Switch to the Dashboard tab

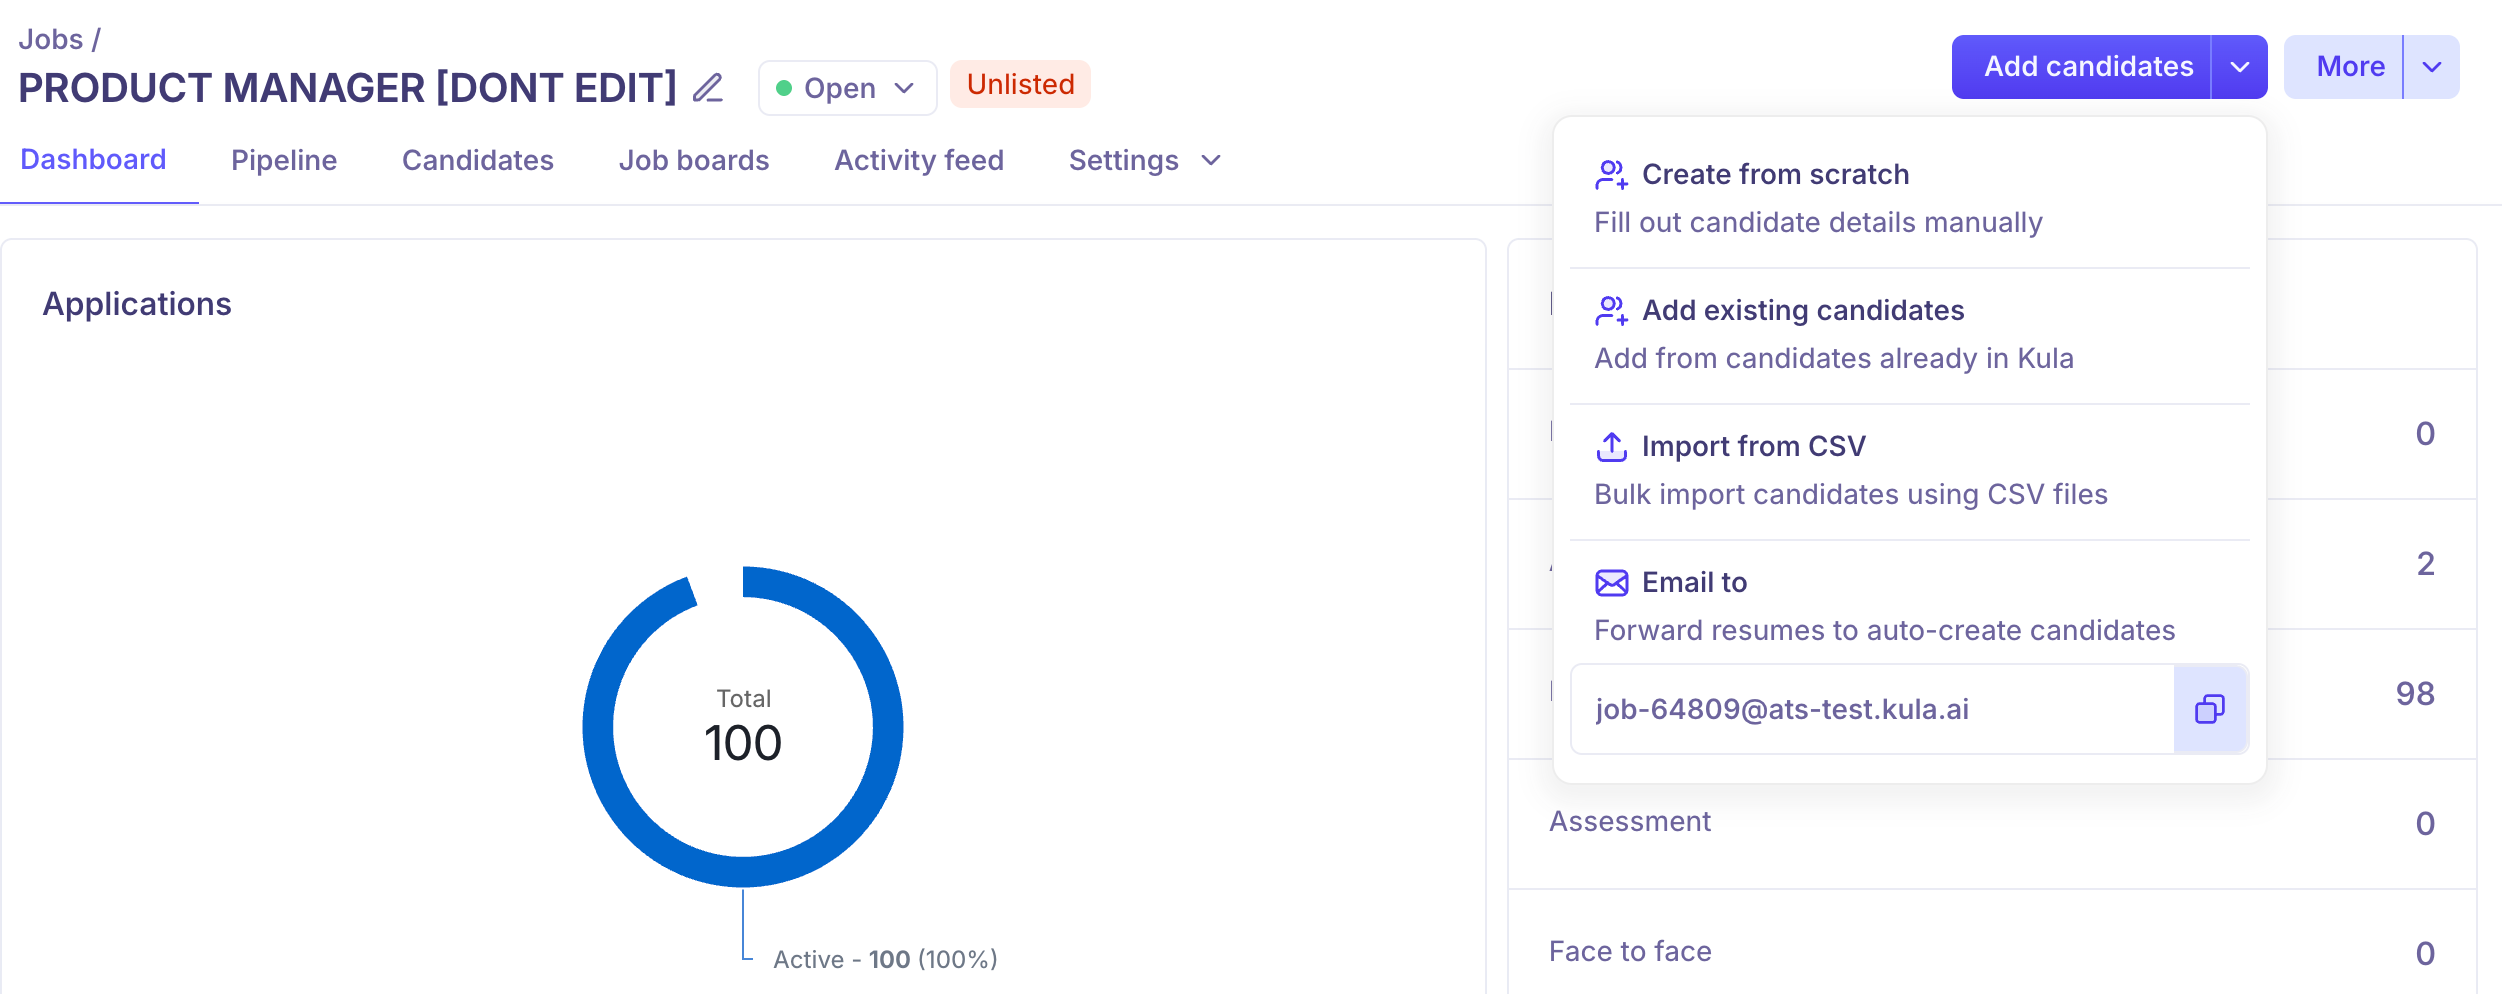tap(93, 160)
